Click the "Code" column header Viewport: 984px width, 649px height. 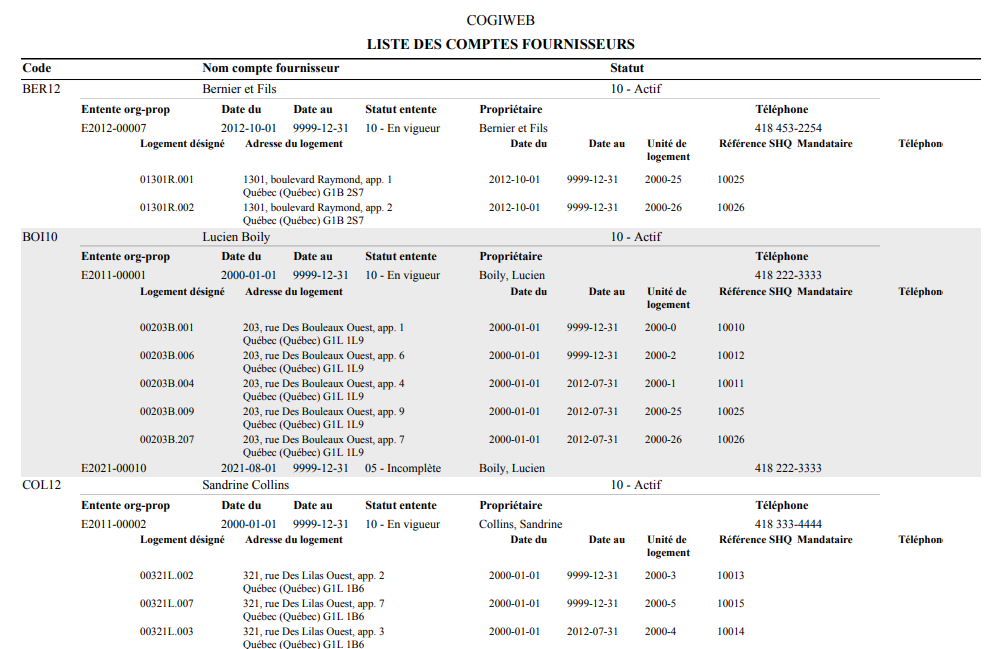[x=37, y=68]
